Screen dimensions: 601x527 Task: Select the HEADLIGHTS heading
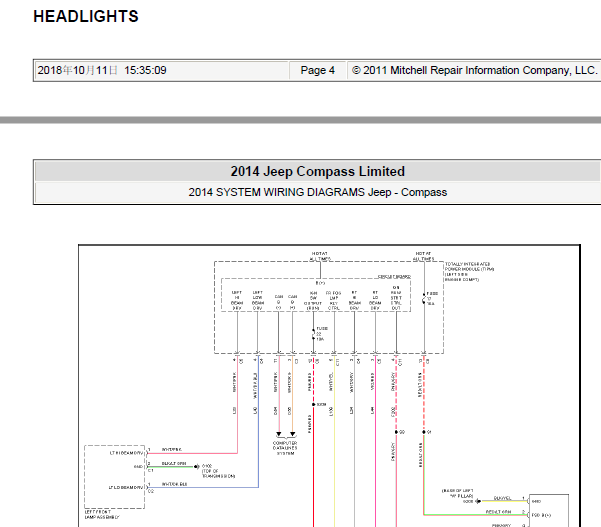[86, 16]
